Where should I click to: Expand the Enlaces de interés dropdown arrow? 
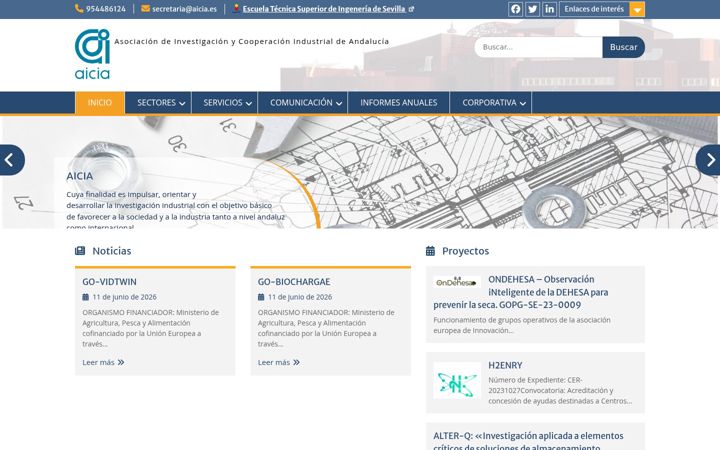click(637, 9)
